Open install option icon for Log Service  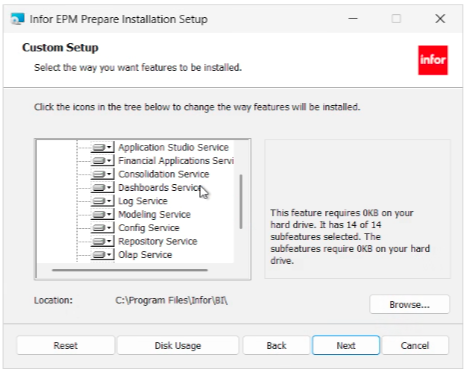(102, 201)
